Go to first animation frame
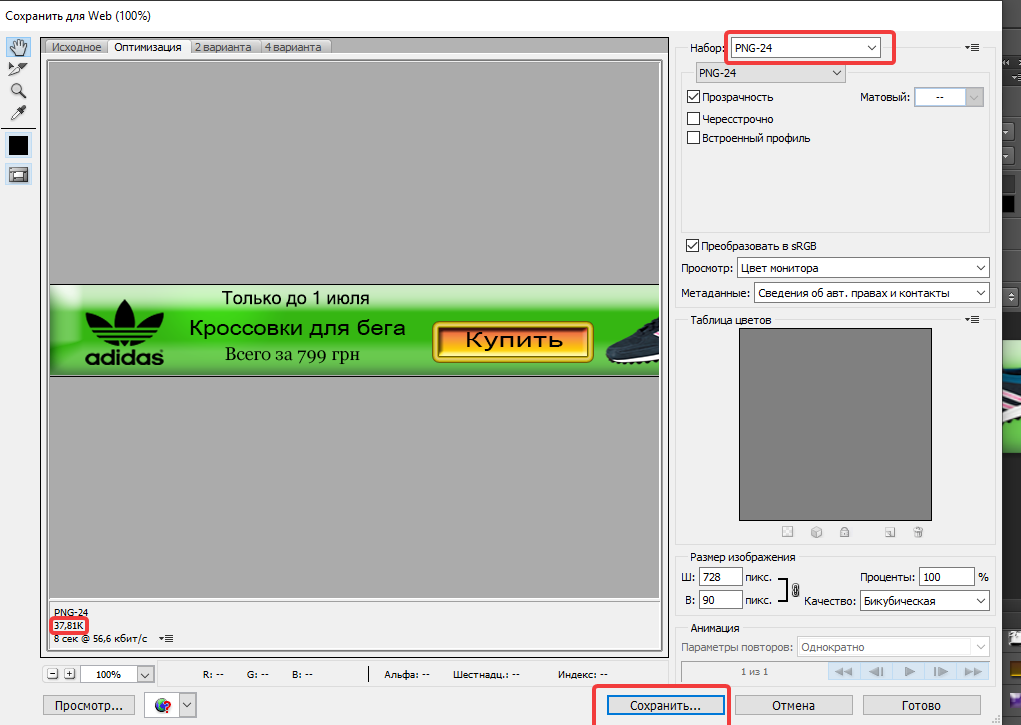Viewport: 1021px width, 725px height. point(844,672)
